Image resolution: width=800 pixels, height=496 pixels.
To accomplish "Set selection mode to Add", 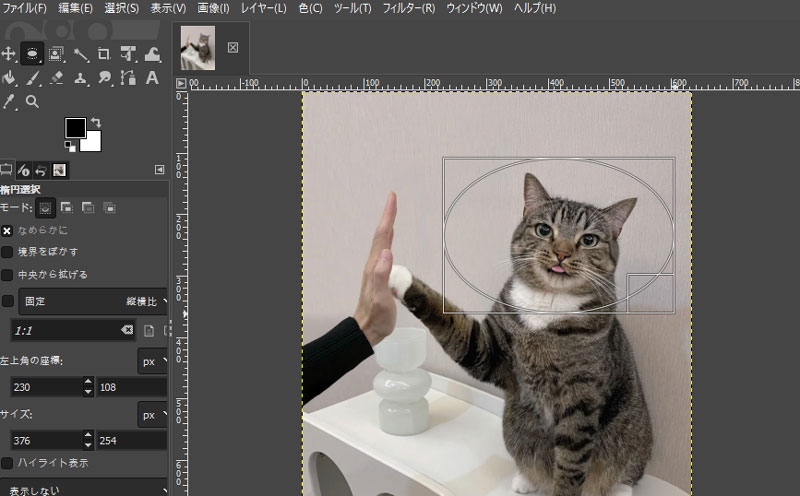I will 66,208.
